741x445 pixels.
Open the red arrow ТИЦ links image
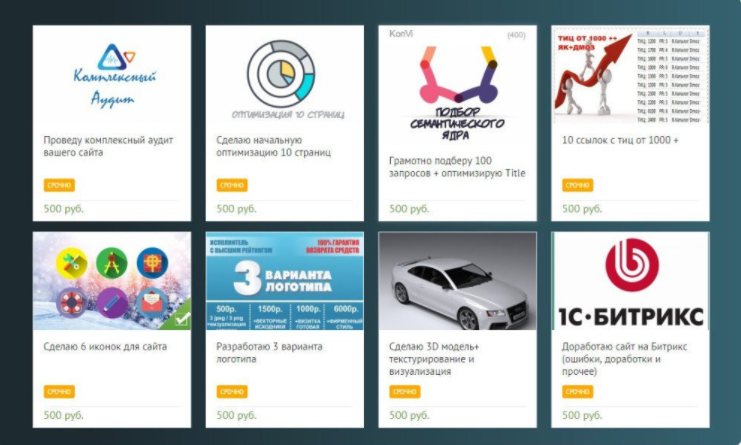630,76
